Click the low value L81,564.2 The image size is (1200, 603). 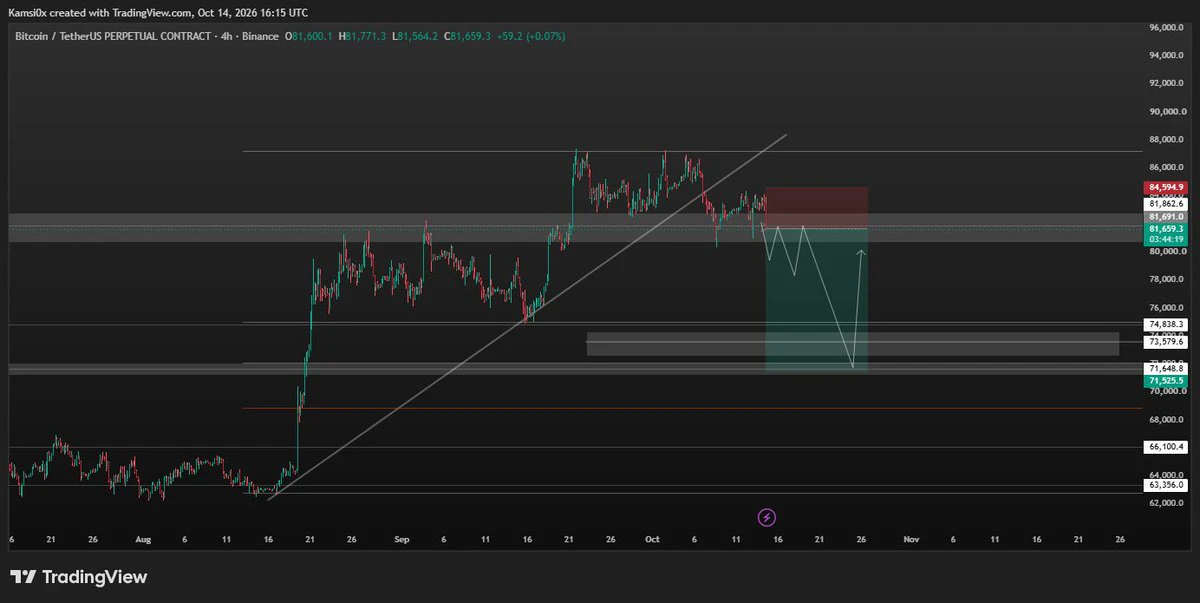click(x=415, y=37)
